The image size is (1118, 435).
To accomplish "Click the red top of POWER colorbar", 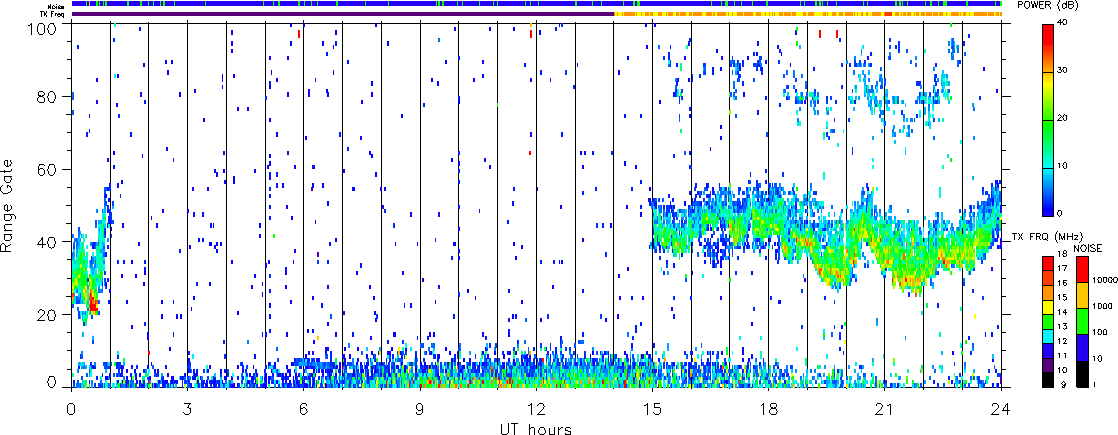I will 1047,36.
